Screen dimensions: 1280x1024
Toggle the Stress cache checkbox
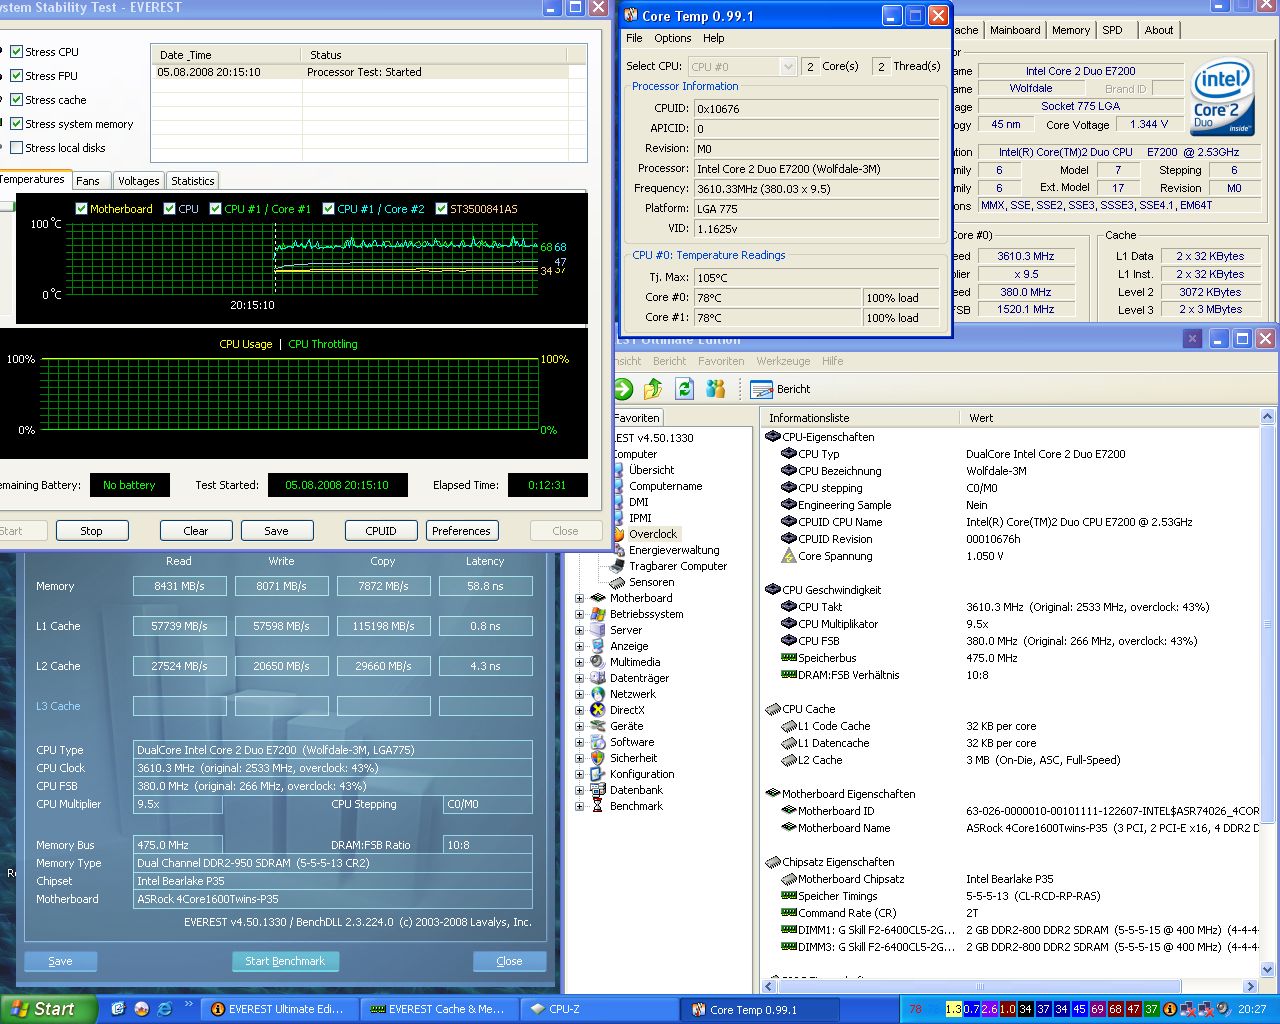(x=16, y=100)
